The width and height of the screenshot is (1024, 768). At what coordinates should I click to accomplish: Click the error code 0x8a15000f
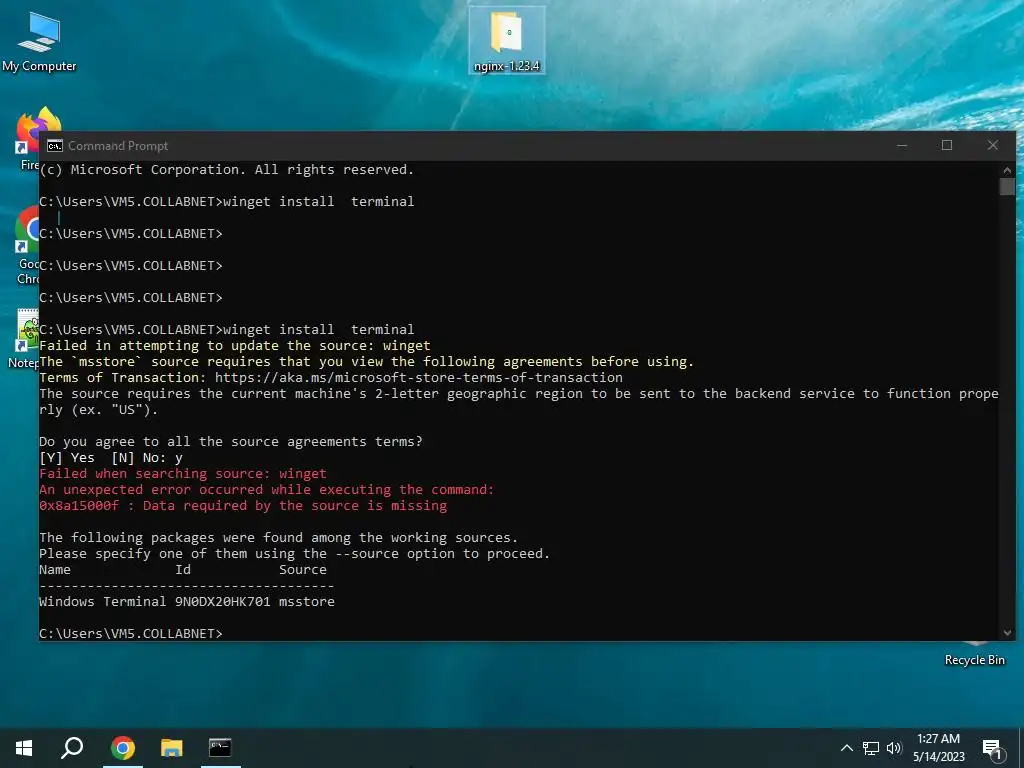click(x=79, y=505)
